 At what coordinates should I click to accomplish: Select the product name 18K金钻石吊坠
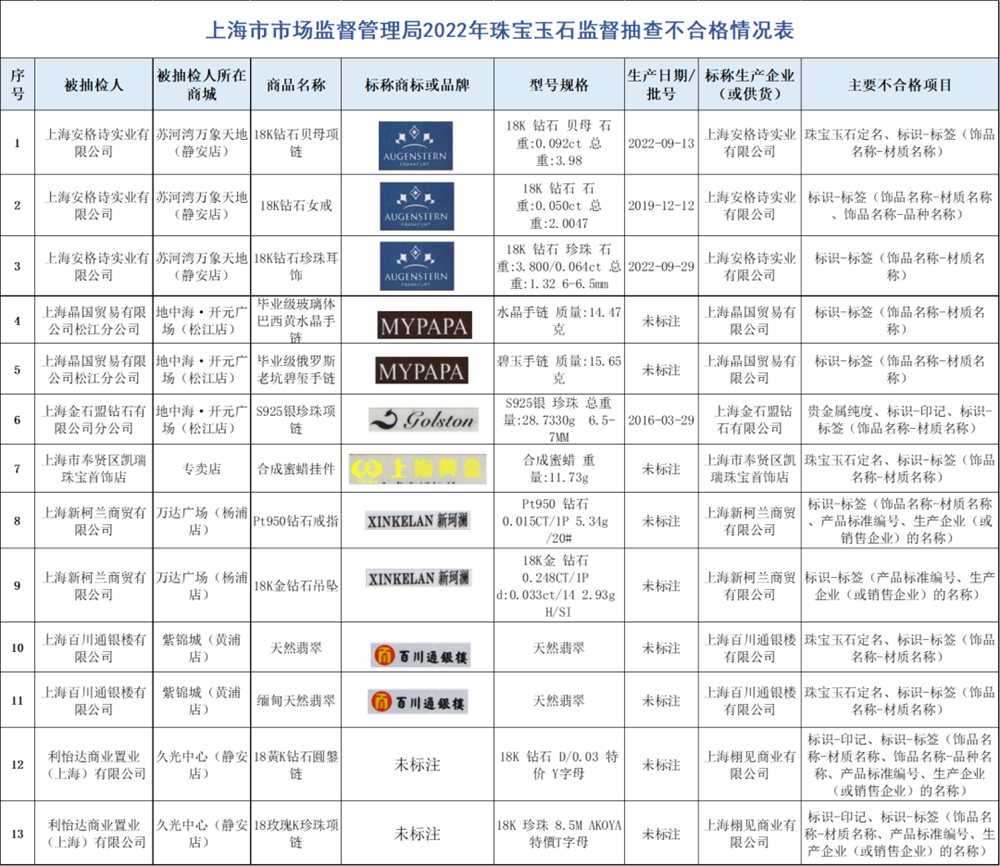(x=296, y=585)
